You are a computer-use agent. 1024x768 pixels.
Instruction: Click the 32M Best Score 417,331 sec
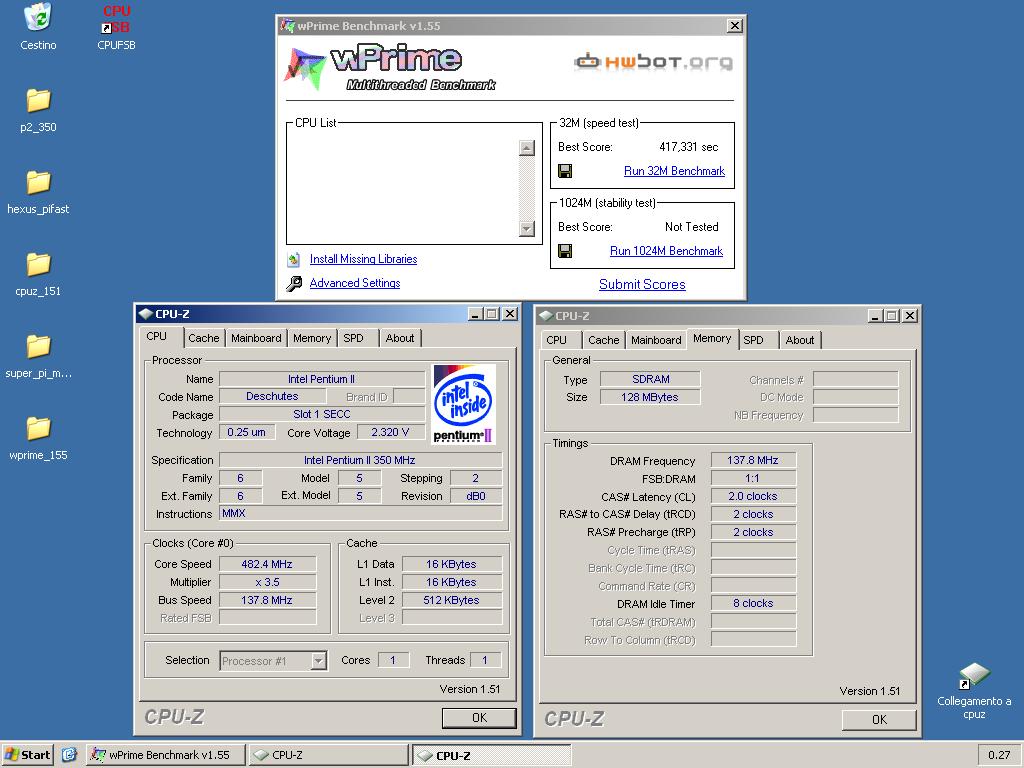688,147
